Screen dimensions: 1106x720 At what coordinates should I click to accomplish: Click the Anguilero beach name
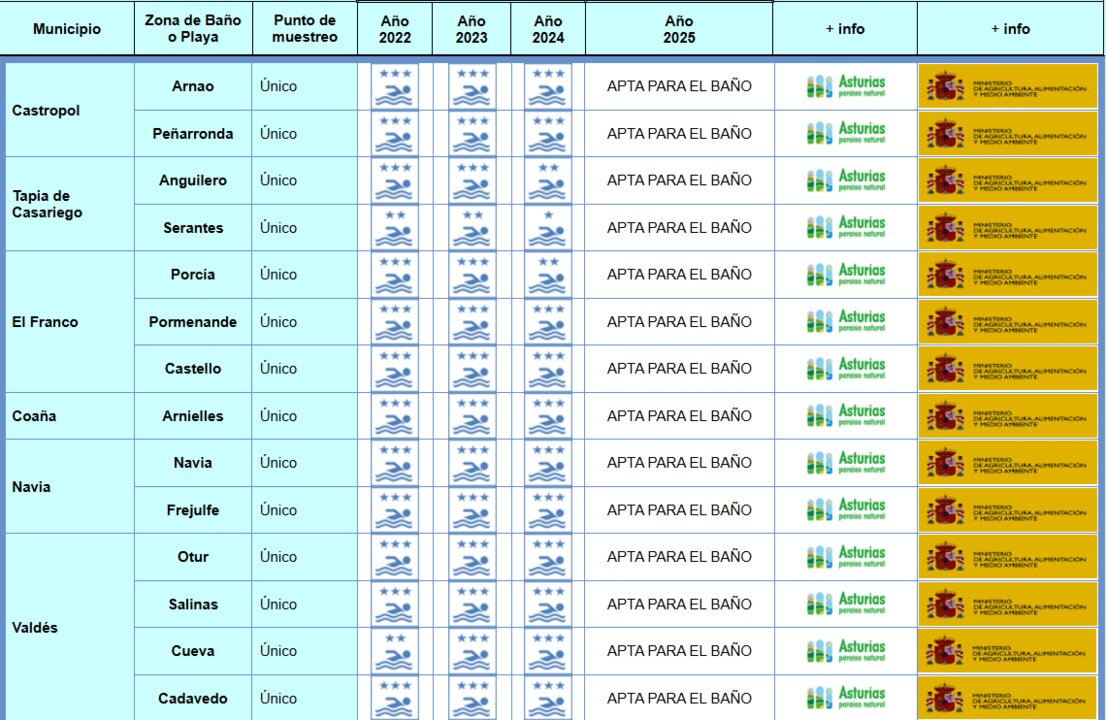tap(193, 181)
